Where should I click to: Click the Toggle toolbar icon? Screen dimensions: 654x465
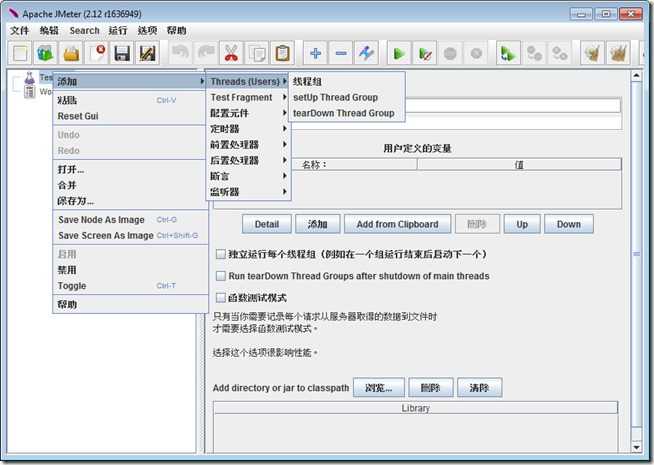366,53
